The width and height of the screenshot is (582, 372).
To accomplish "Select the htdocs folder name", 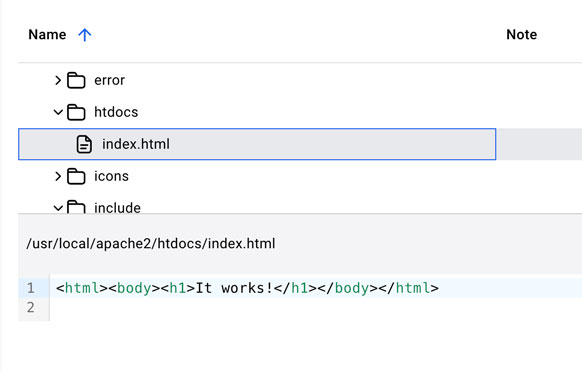I will [x=116, y=112].
